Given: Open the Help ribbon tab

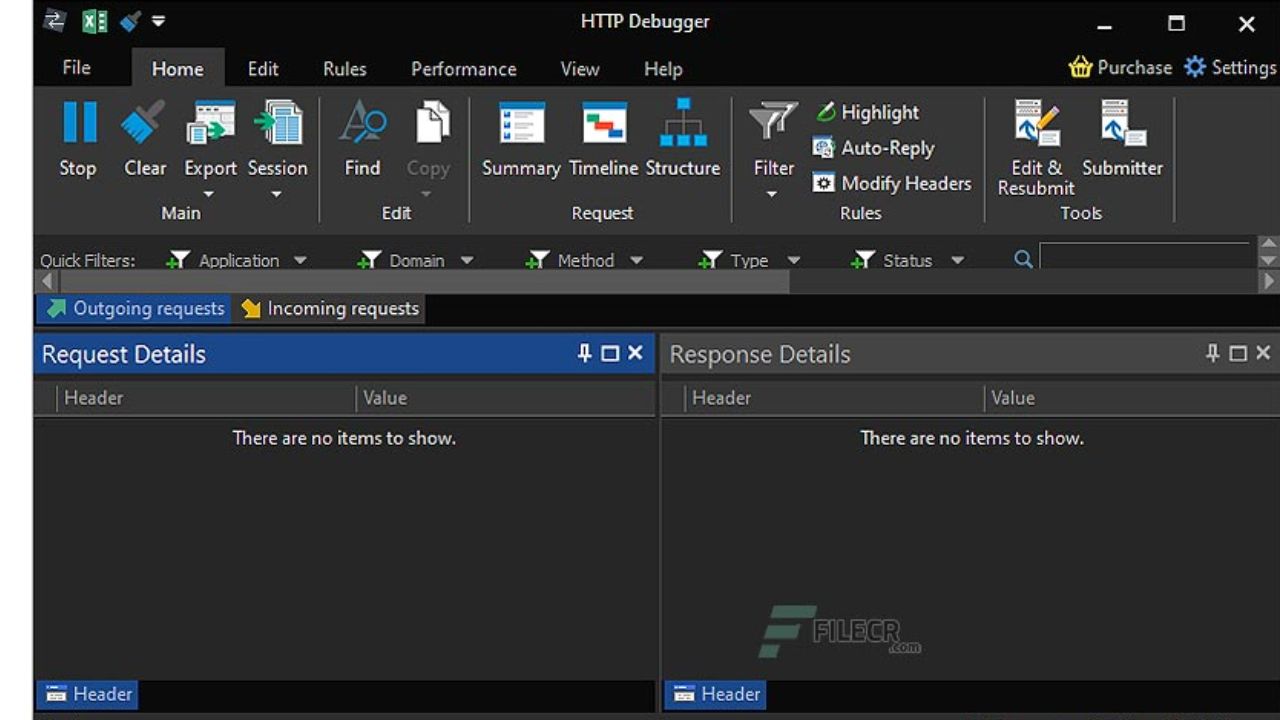Looking at the screenshot, I should [x=662, y=69].
